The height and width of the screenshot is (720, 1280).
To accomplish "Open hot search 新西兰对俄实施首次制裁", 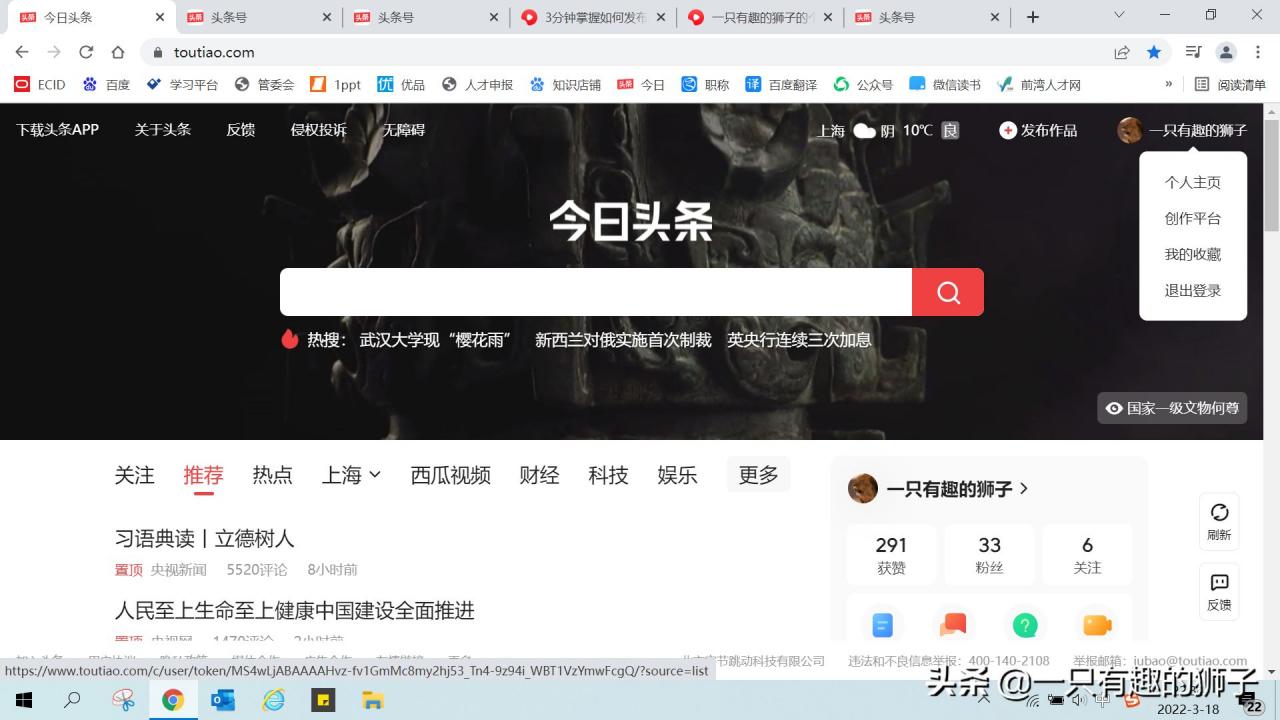I will click(x=623, y=340).
